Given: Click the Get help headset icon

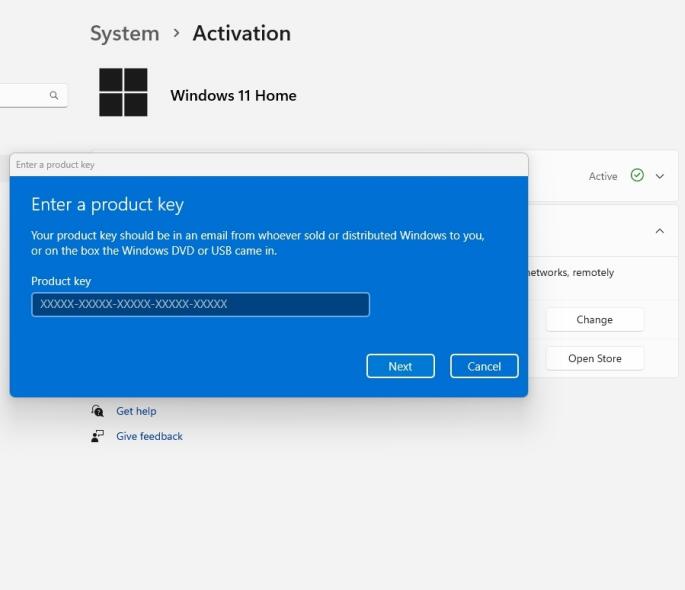Looking at the screenshot, I should 97,411.
